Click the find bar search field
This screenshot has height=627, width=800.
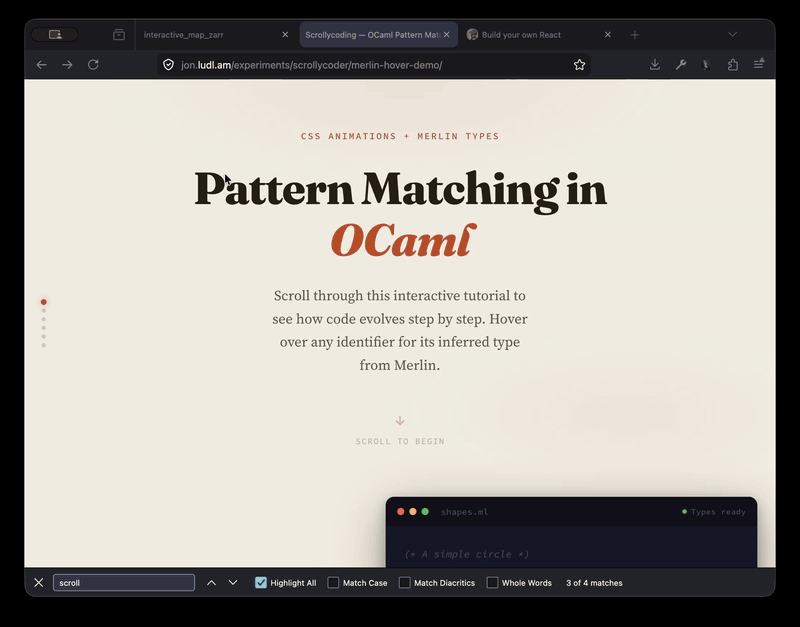(x=123, y=583)
